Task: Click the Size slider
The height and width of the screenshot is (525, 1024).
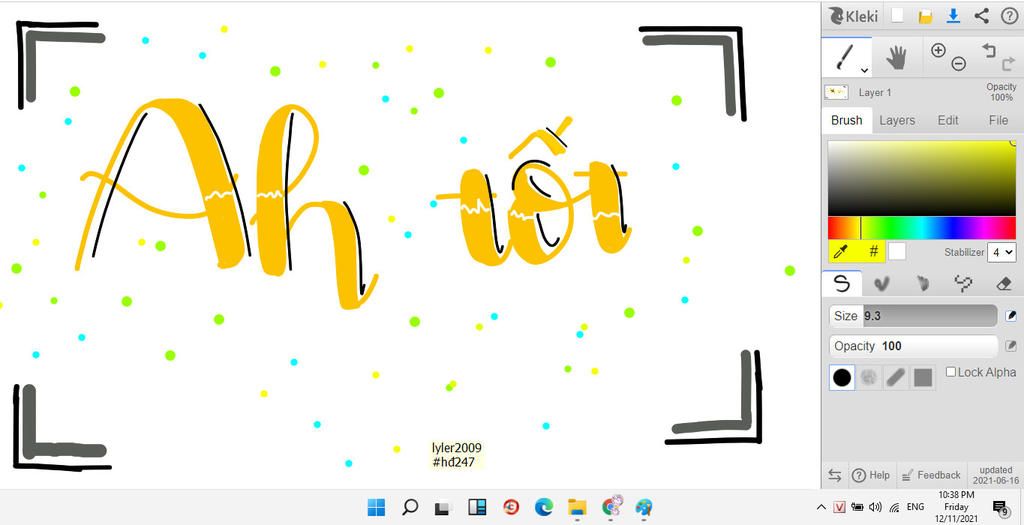Action: tap(913, 316)
